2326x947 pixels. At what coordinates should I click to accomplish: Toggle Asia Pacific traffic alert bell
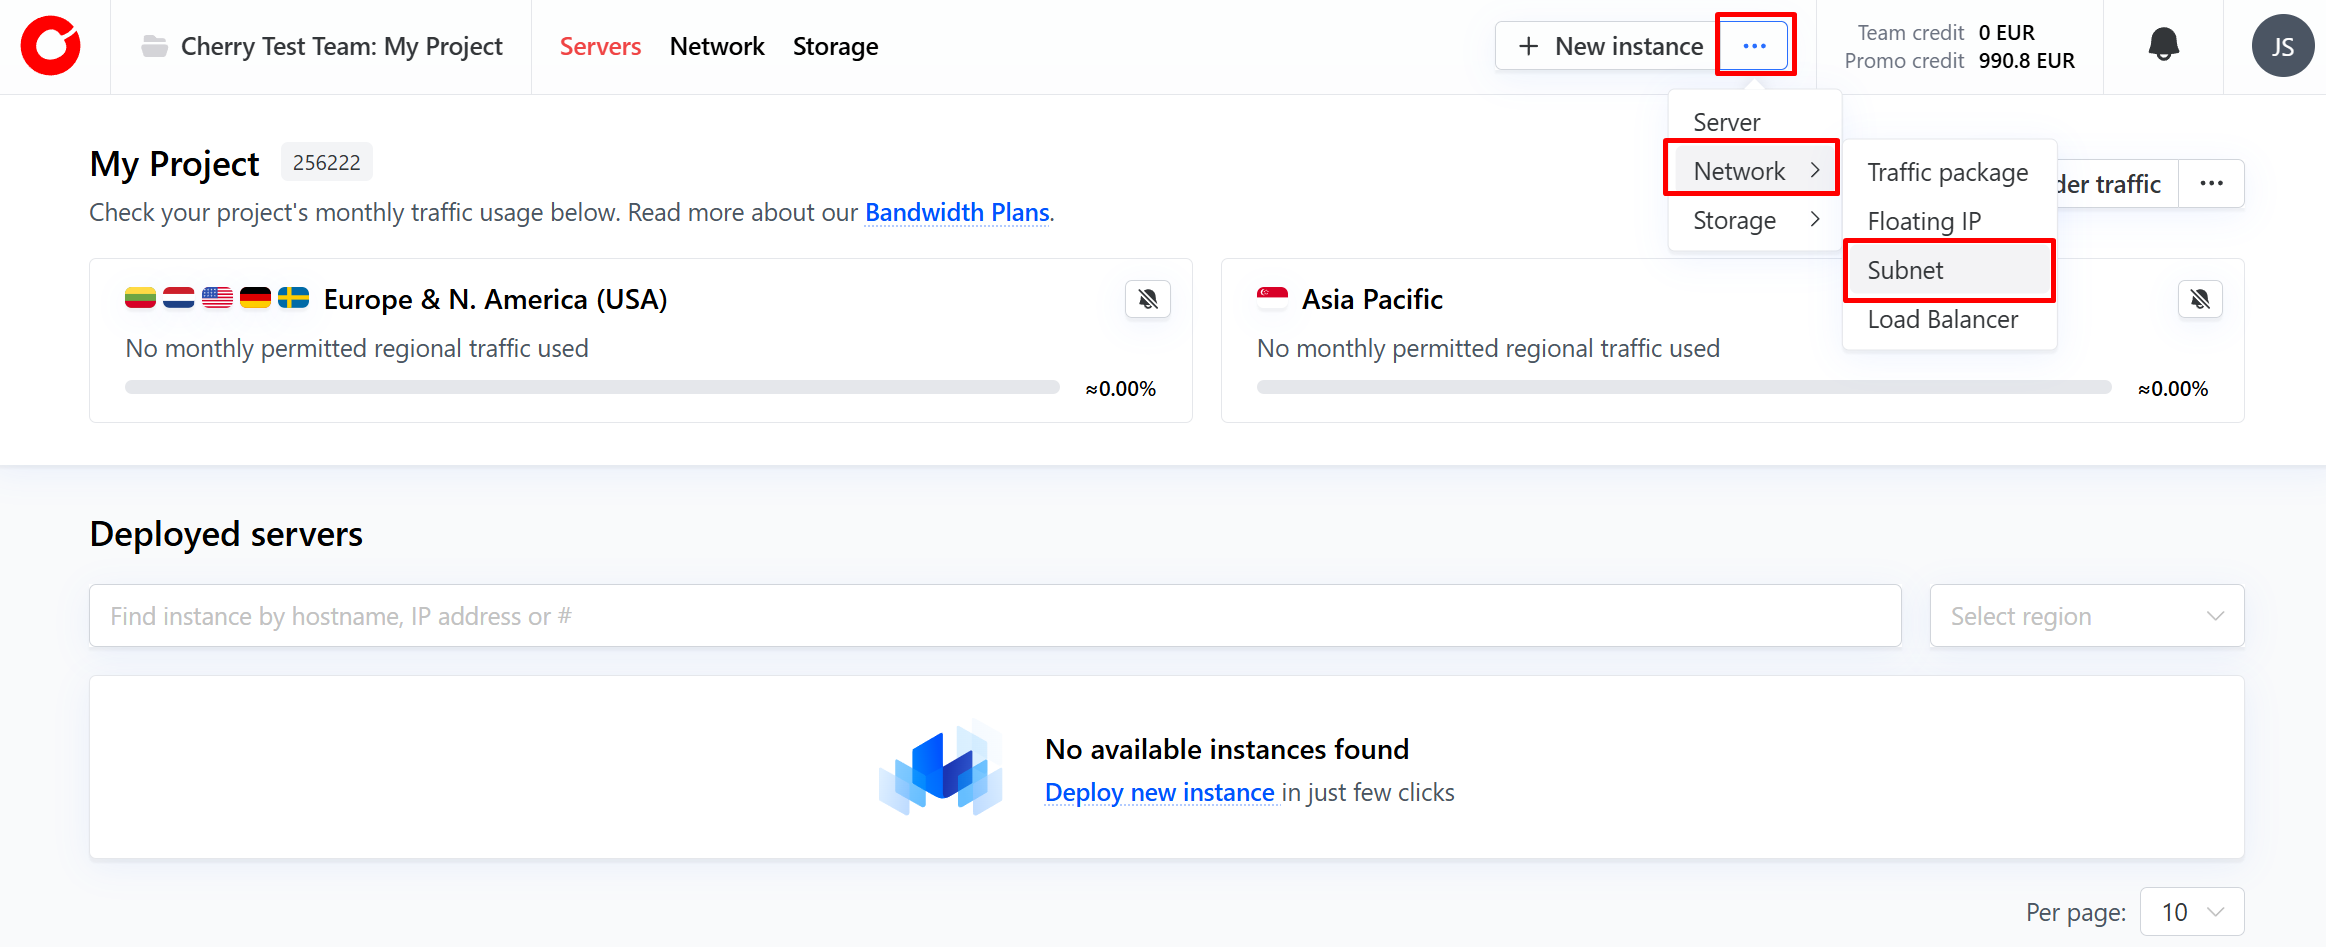[2199, 299]
